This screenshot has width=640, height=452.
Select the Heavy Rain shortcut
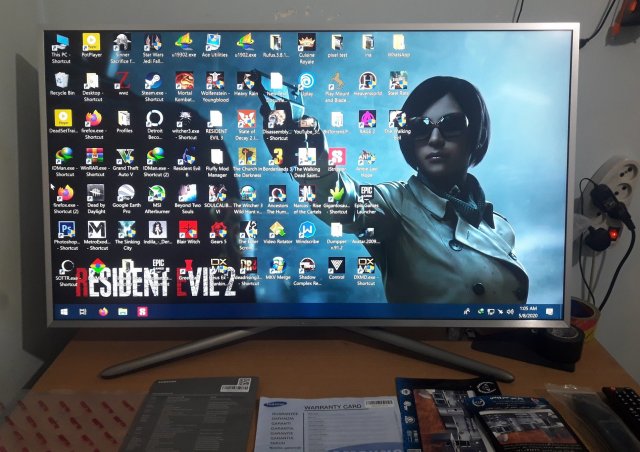245,80
